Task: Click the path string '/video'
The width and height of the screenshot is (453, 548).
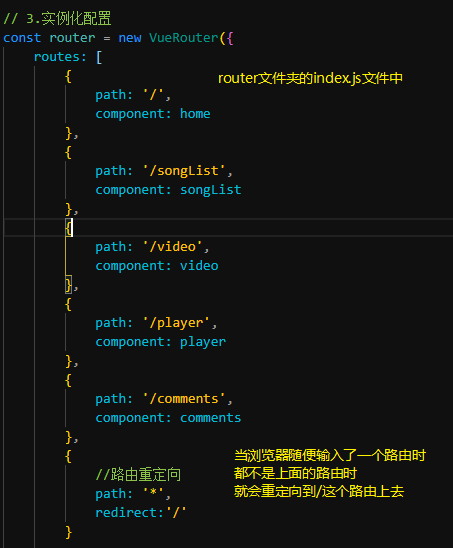Action: (x=172, y=247)
